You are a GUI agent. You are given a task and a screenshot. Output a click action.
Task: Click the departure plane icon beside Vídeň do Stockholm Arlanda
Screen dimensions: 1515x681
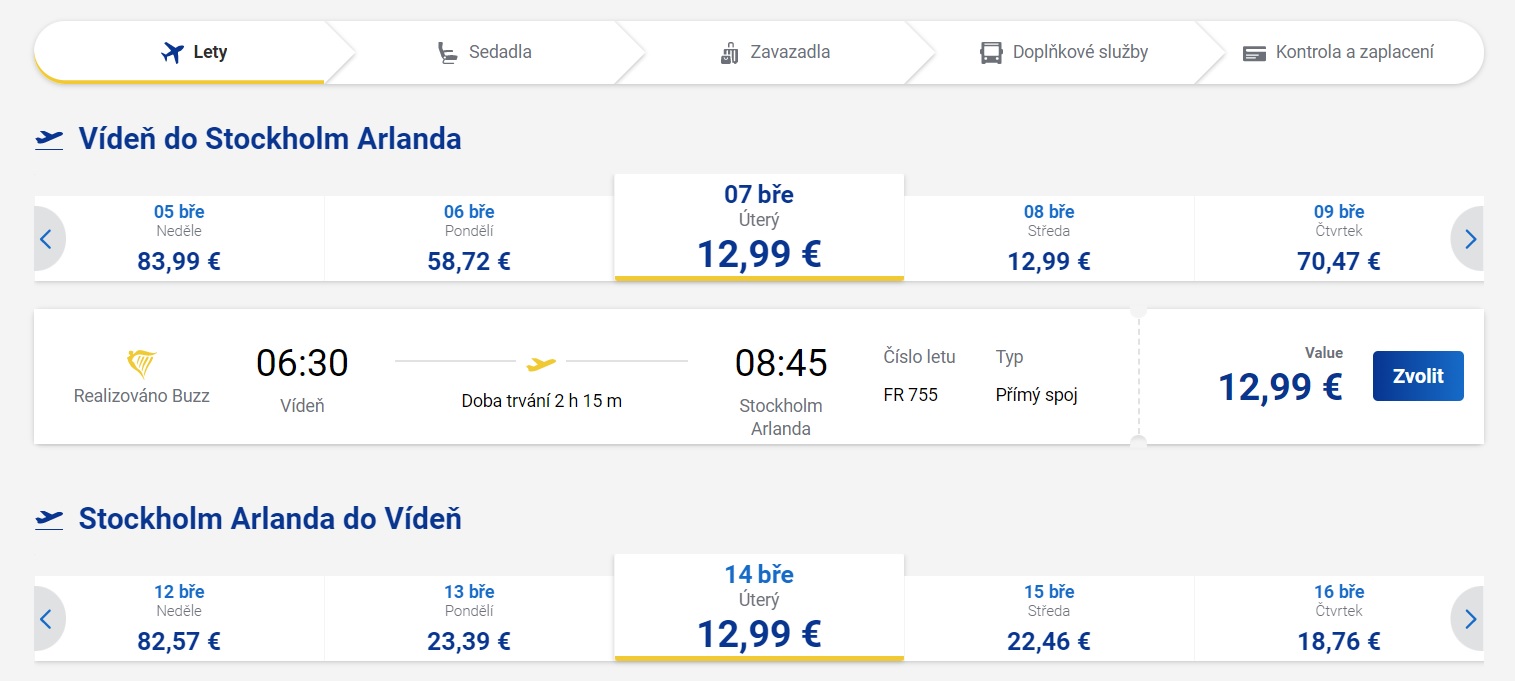49,139
